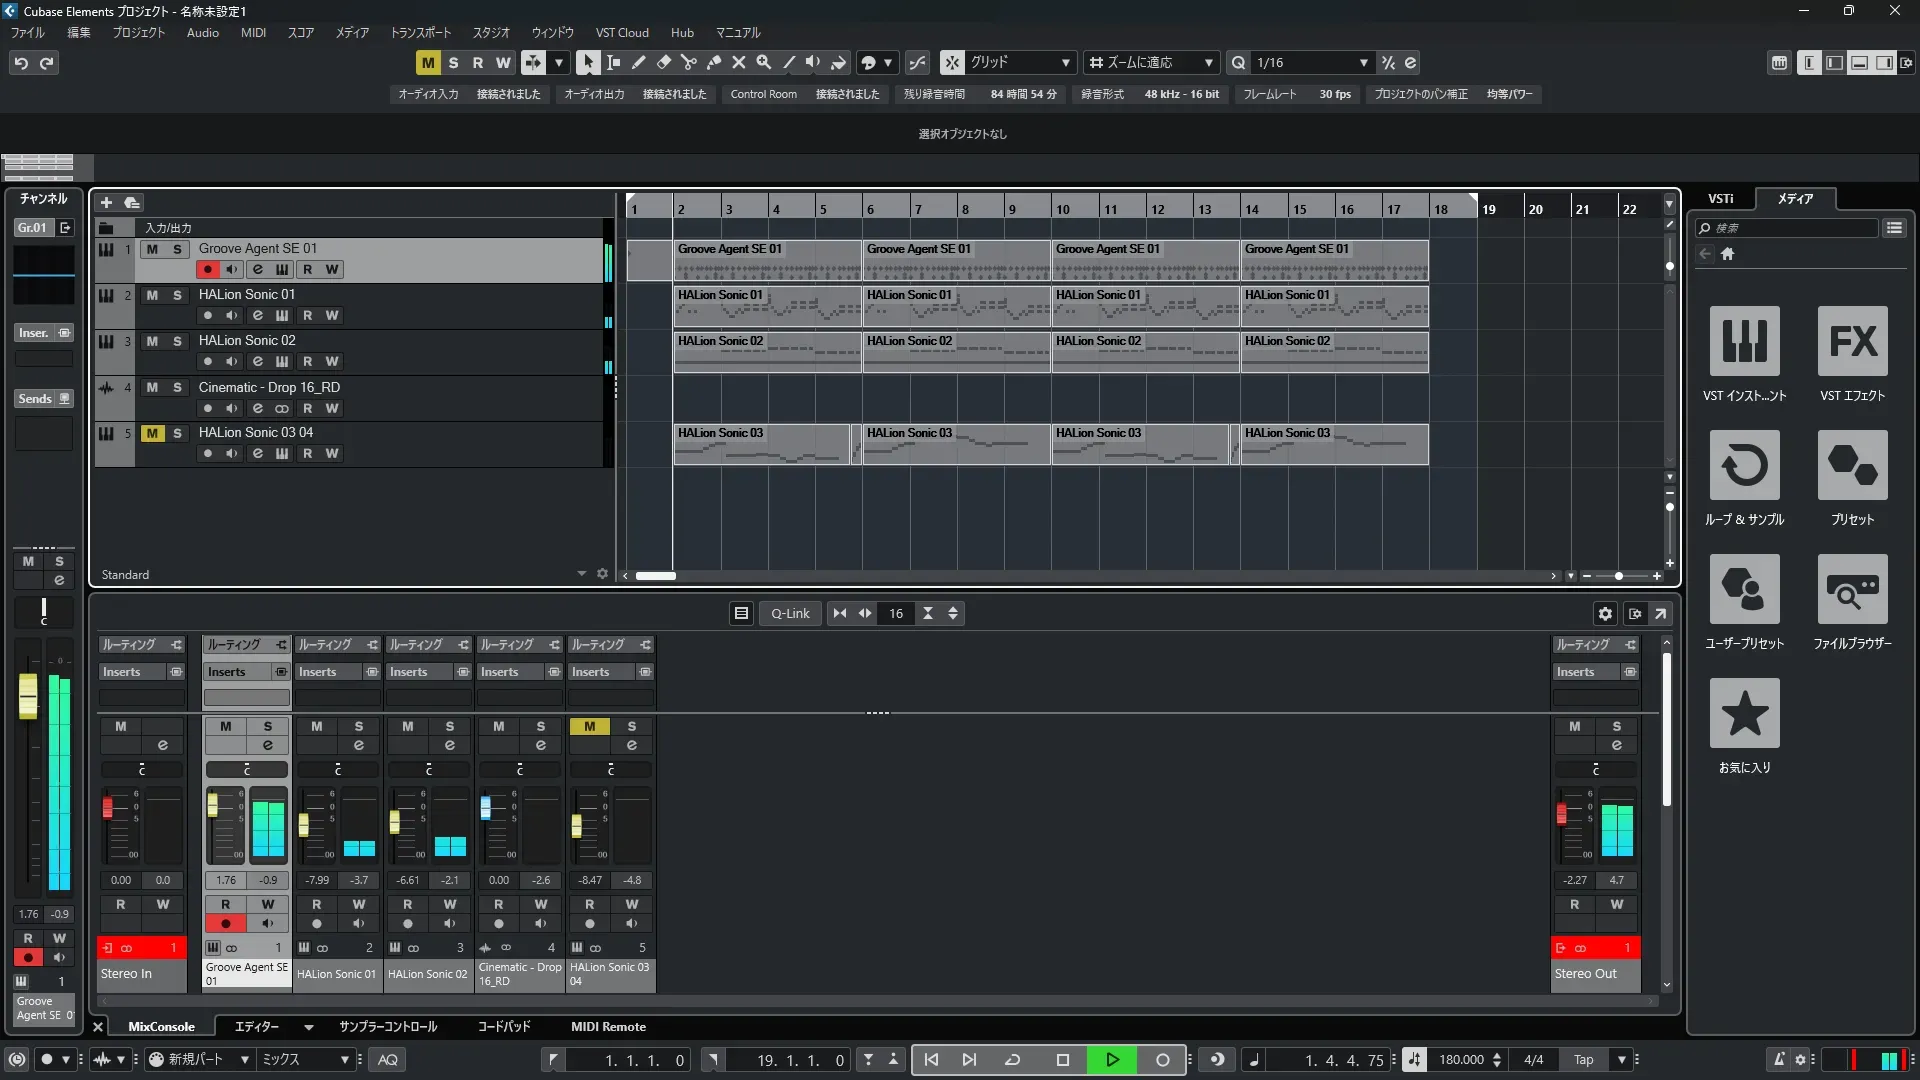Select the Eraser tool in toolbar
Screen dimensions: 1920x1080
[663, 62]
